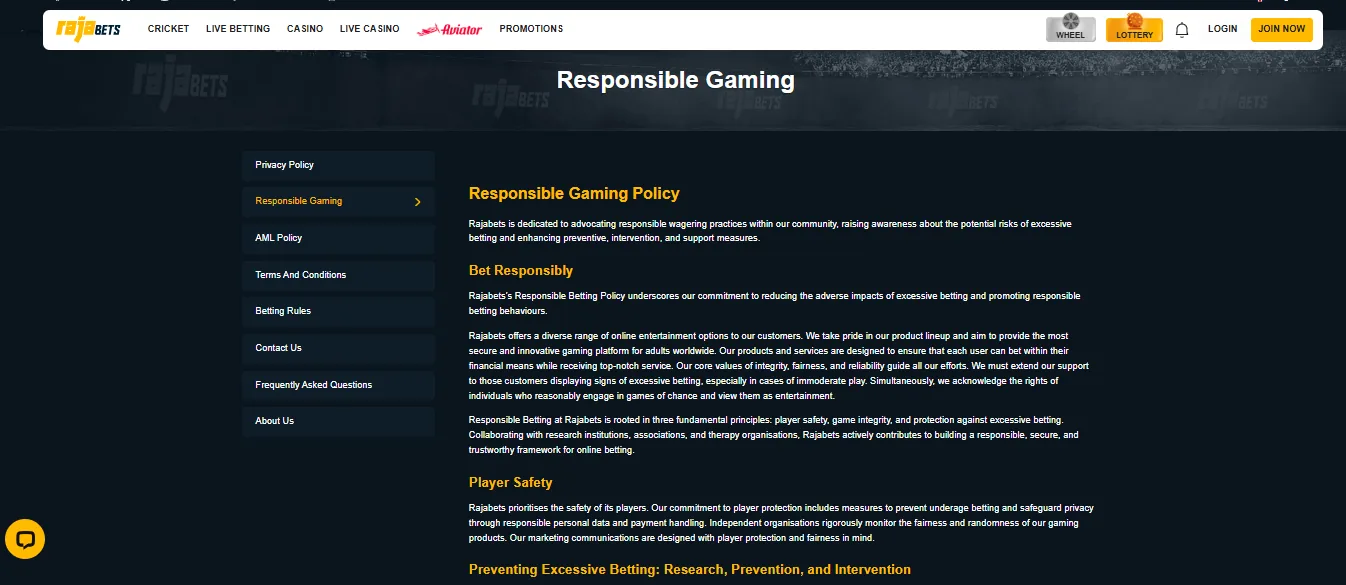This screenshot has width=1346, height=585.
Task: Click the Join Now button
Action: pyautogui.click(x=1281, y=29)
